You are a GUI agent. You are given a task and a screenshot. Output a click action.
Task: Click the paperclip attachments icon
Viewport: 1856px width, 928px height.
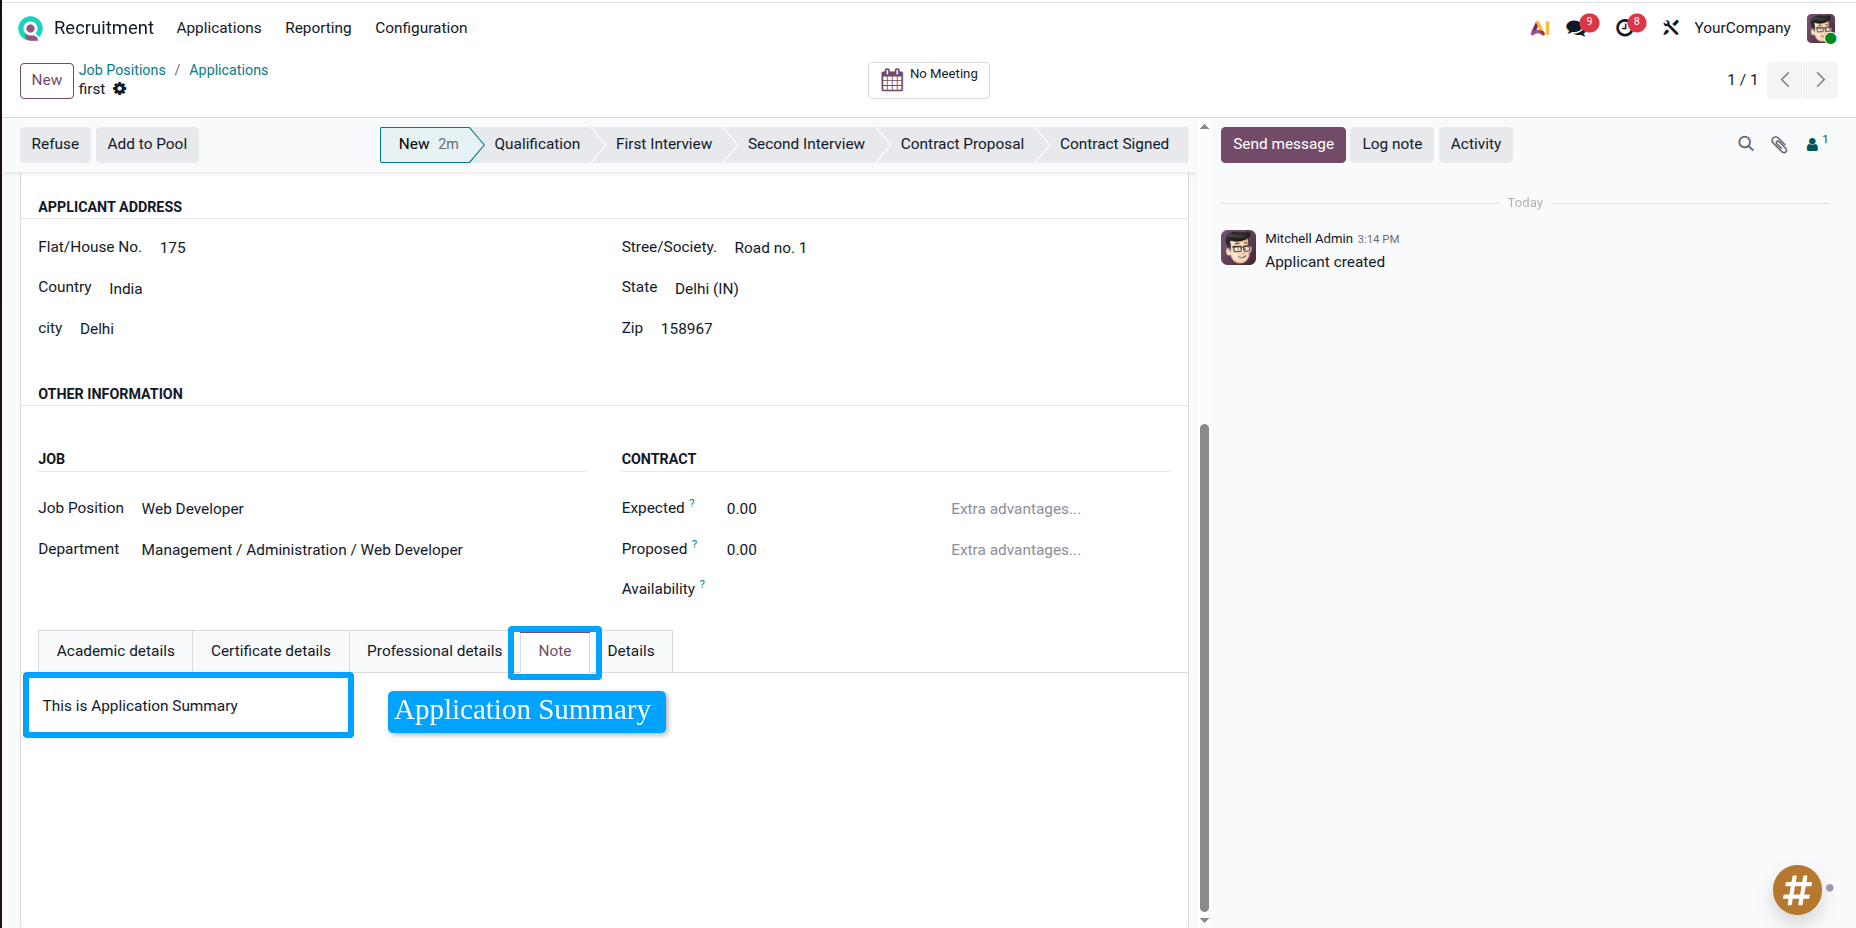[x=1779, y=144]
